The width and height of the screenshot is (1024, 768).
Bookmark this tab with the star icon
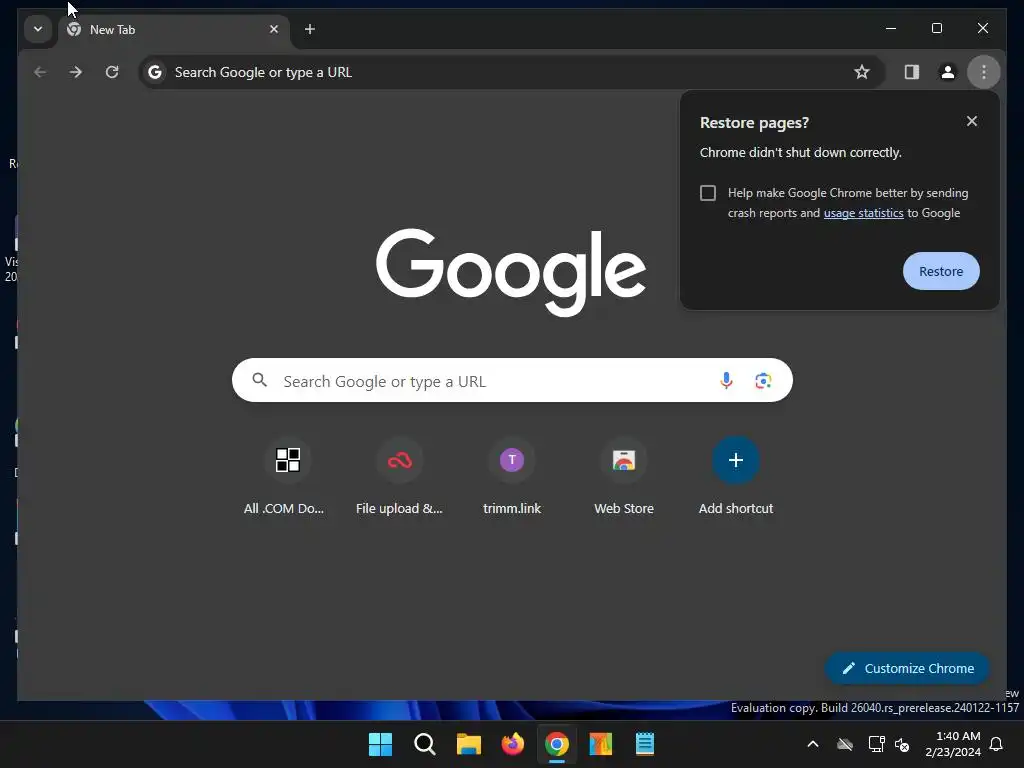click(862, 72)
